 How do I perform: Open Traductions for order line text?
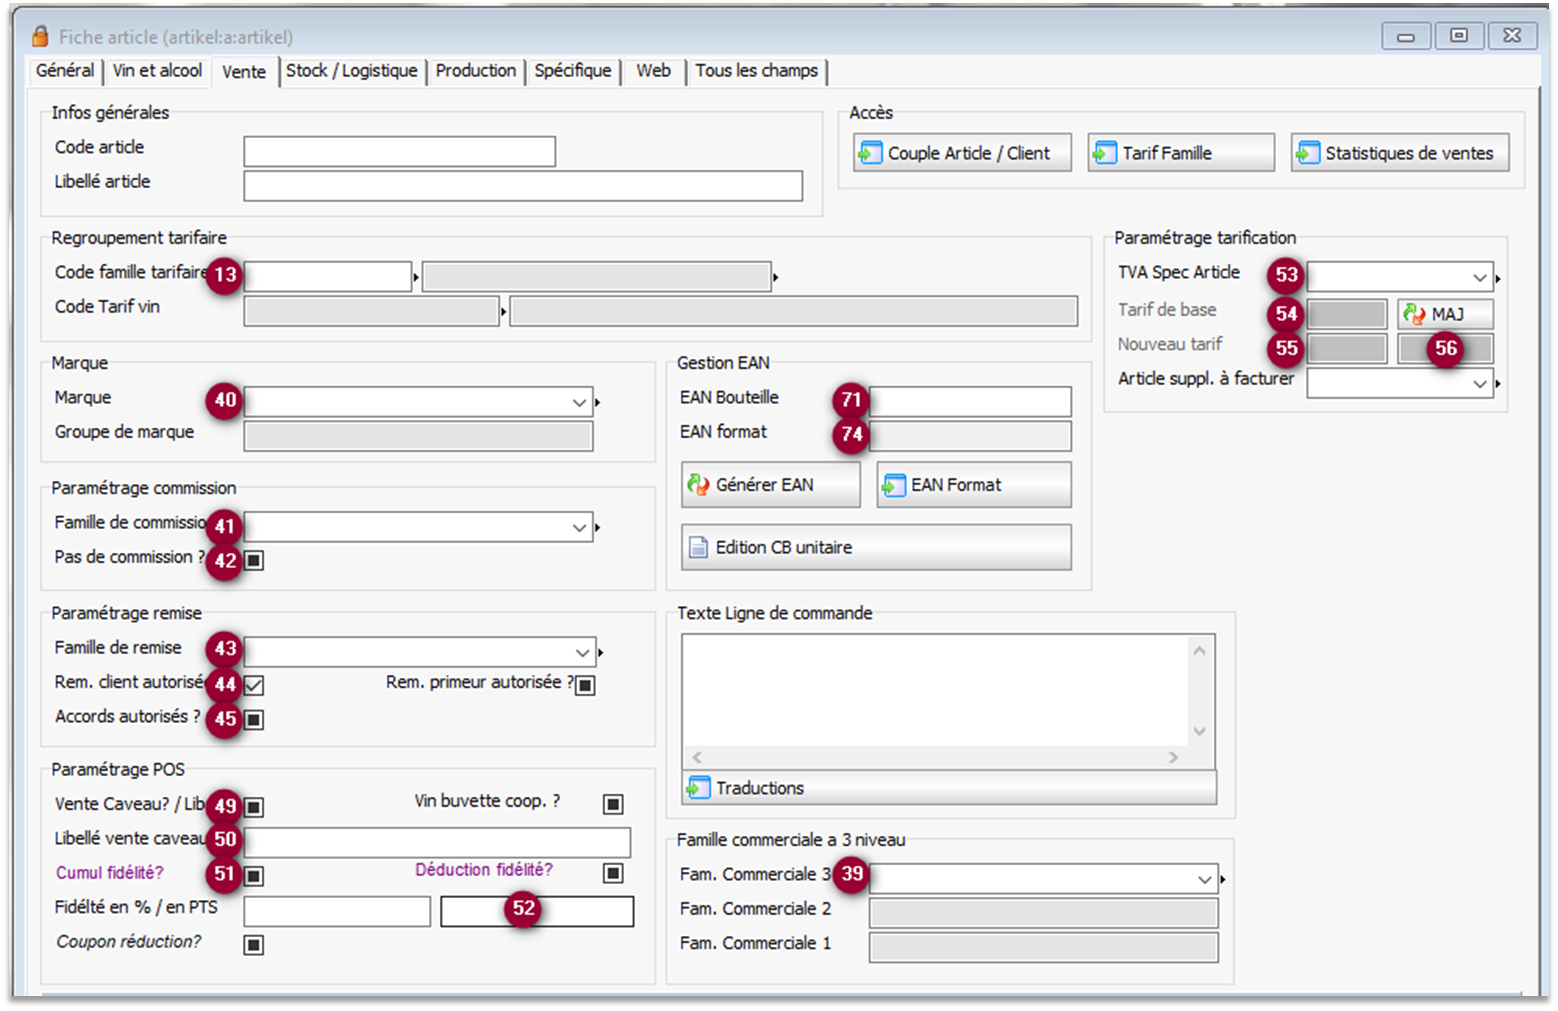pos(698,788)
